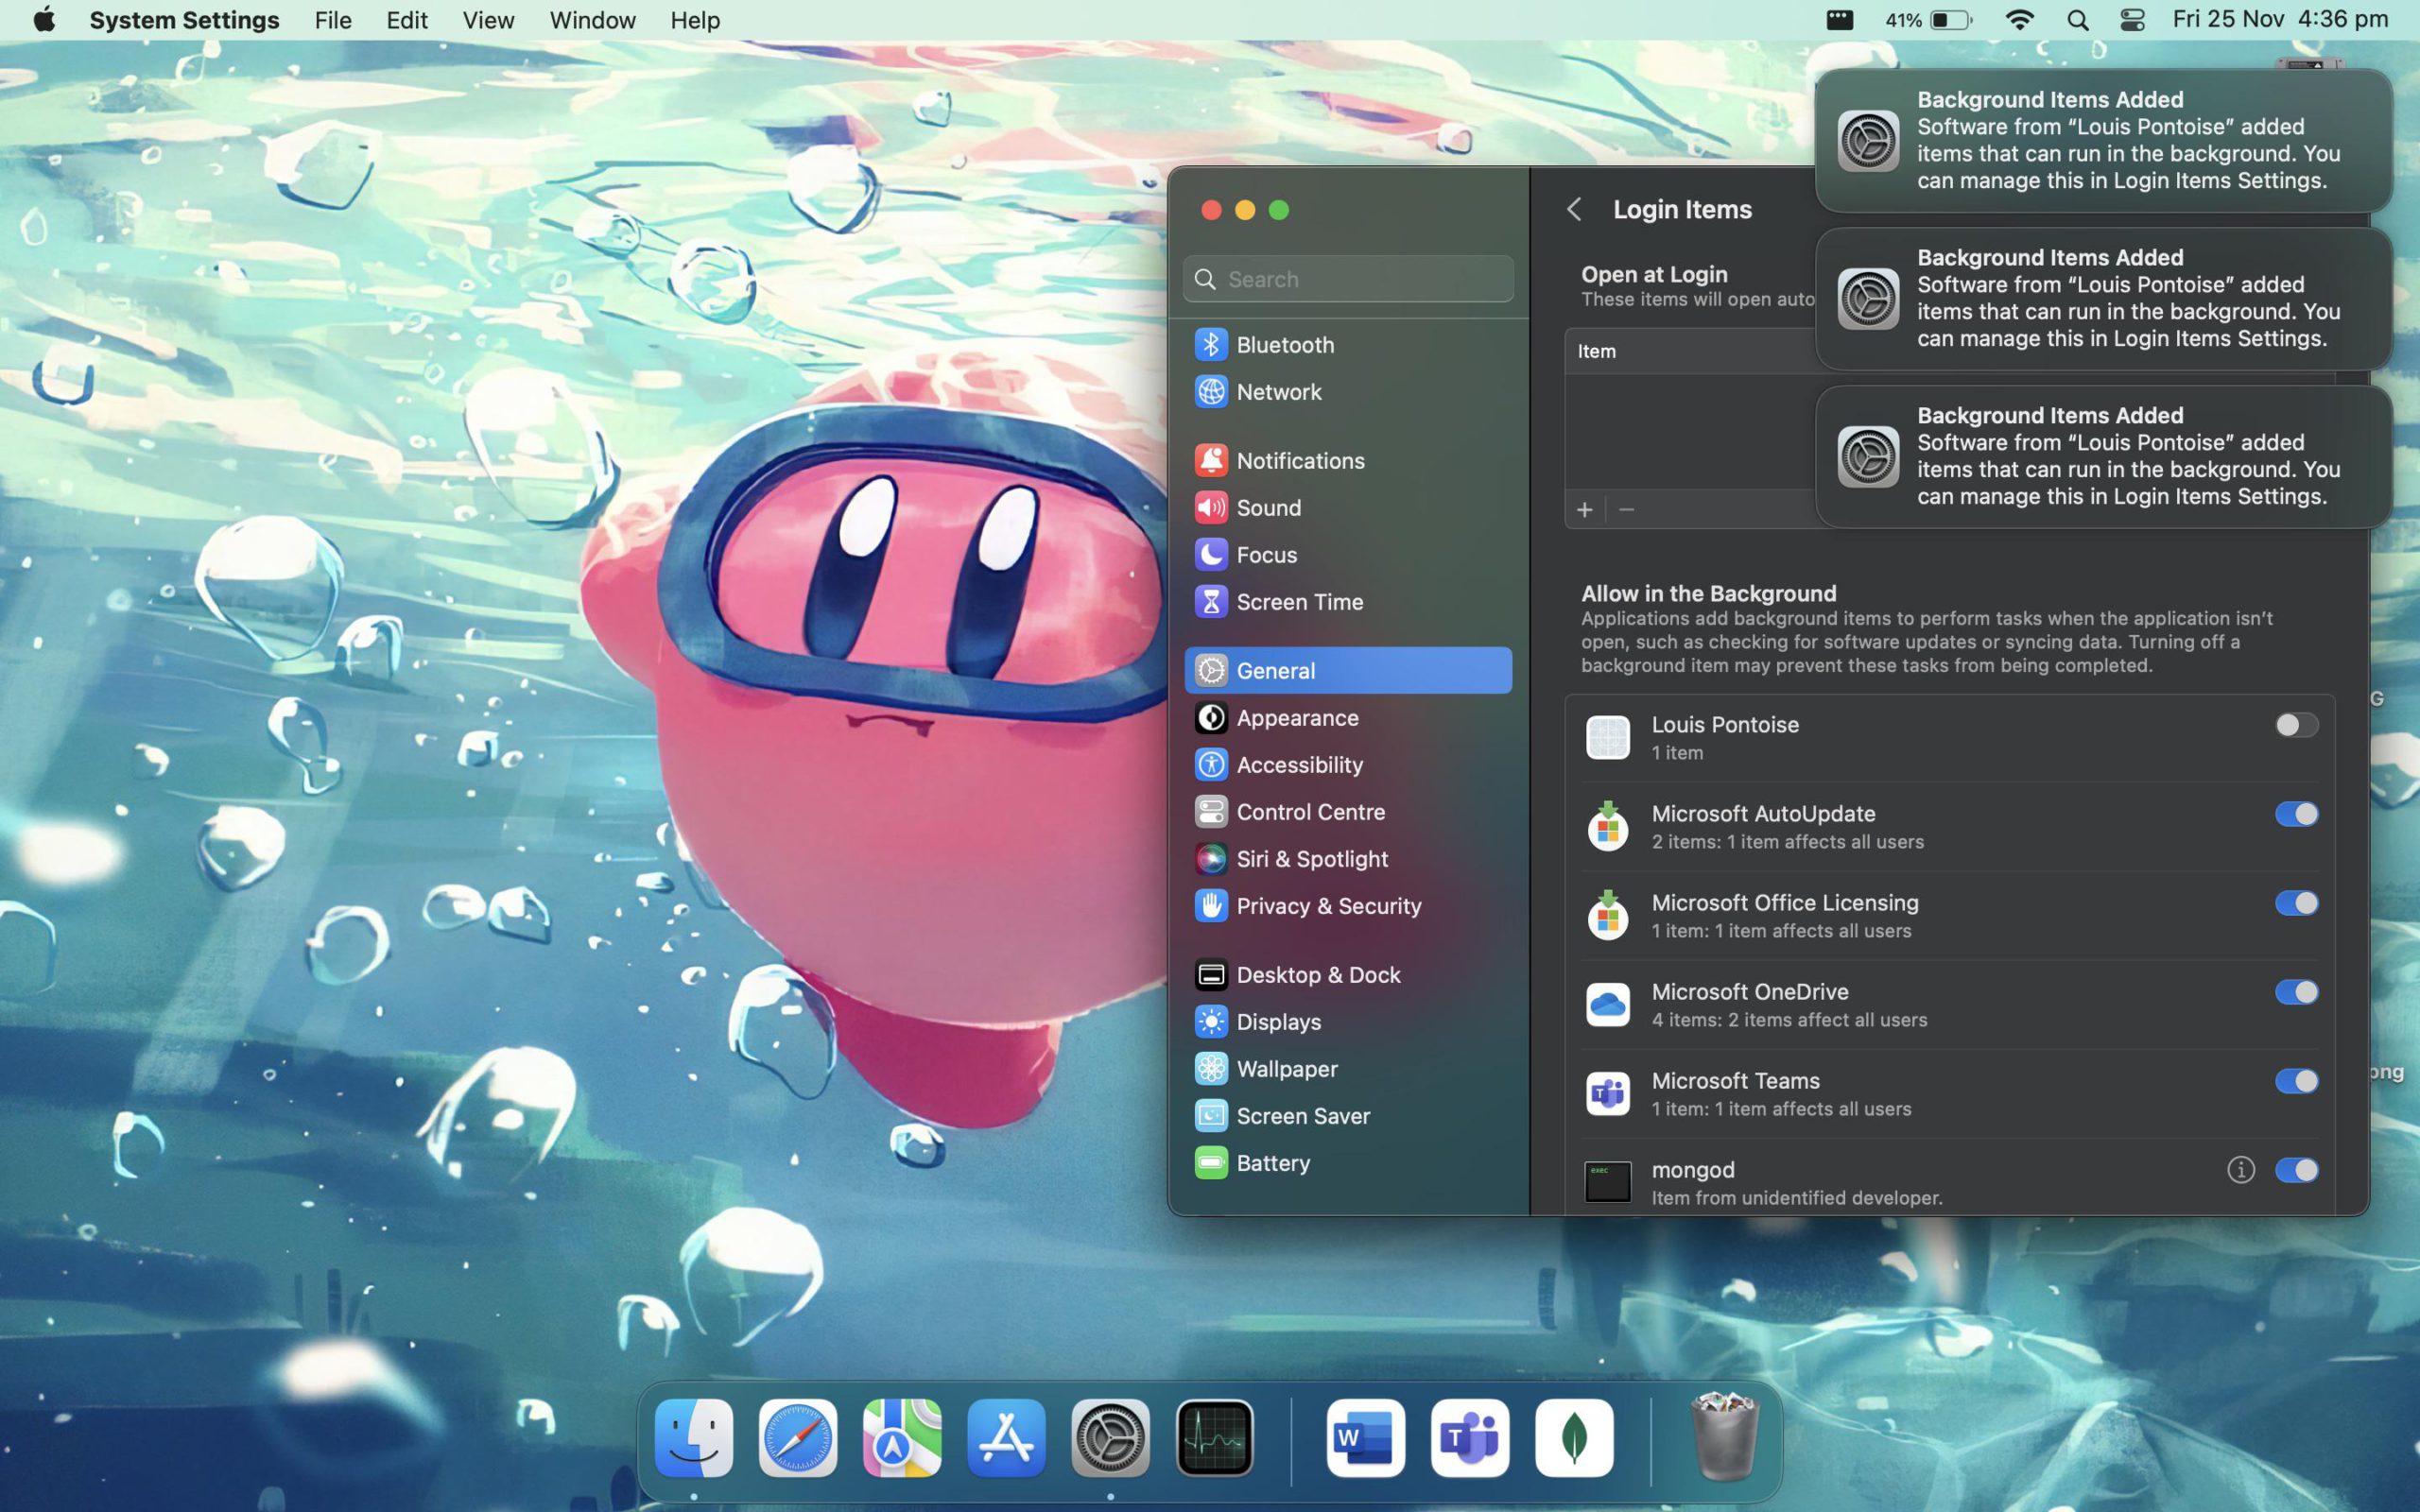
Task: Open the Help menu
Action: pyautogui.click(x=695, y=20)
